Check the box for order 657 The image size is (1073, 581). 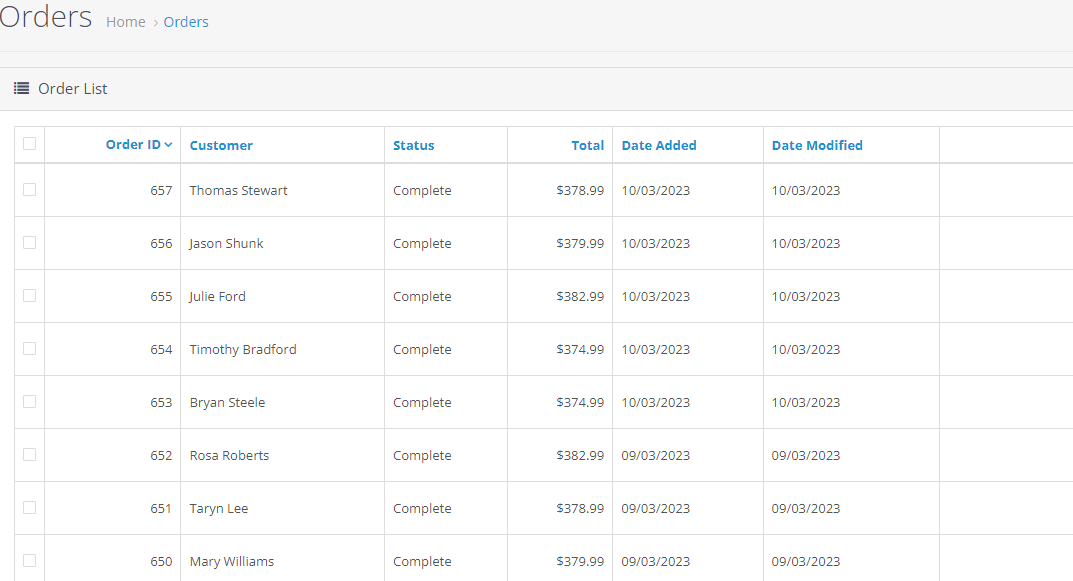click(29, 190)
